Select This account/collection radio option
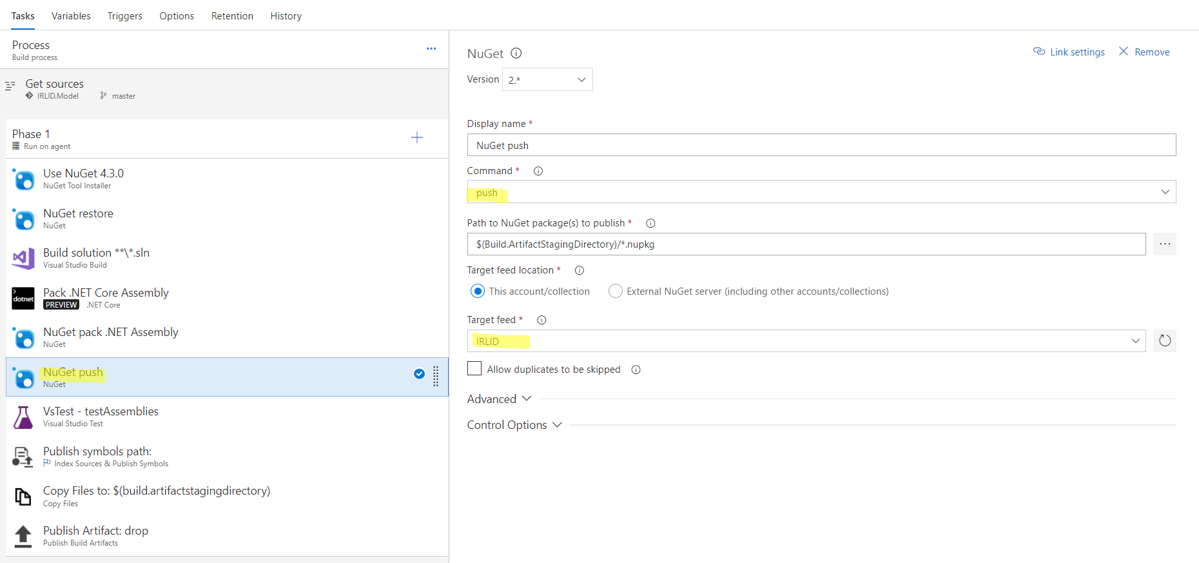Screen dimensions: 1199x563 [477, 291]
